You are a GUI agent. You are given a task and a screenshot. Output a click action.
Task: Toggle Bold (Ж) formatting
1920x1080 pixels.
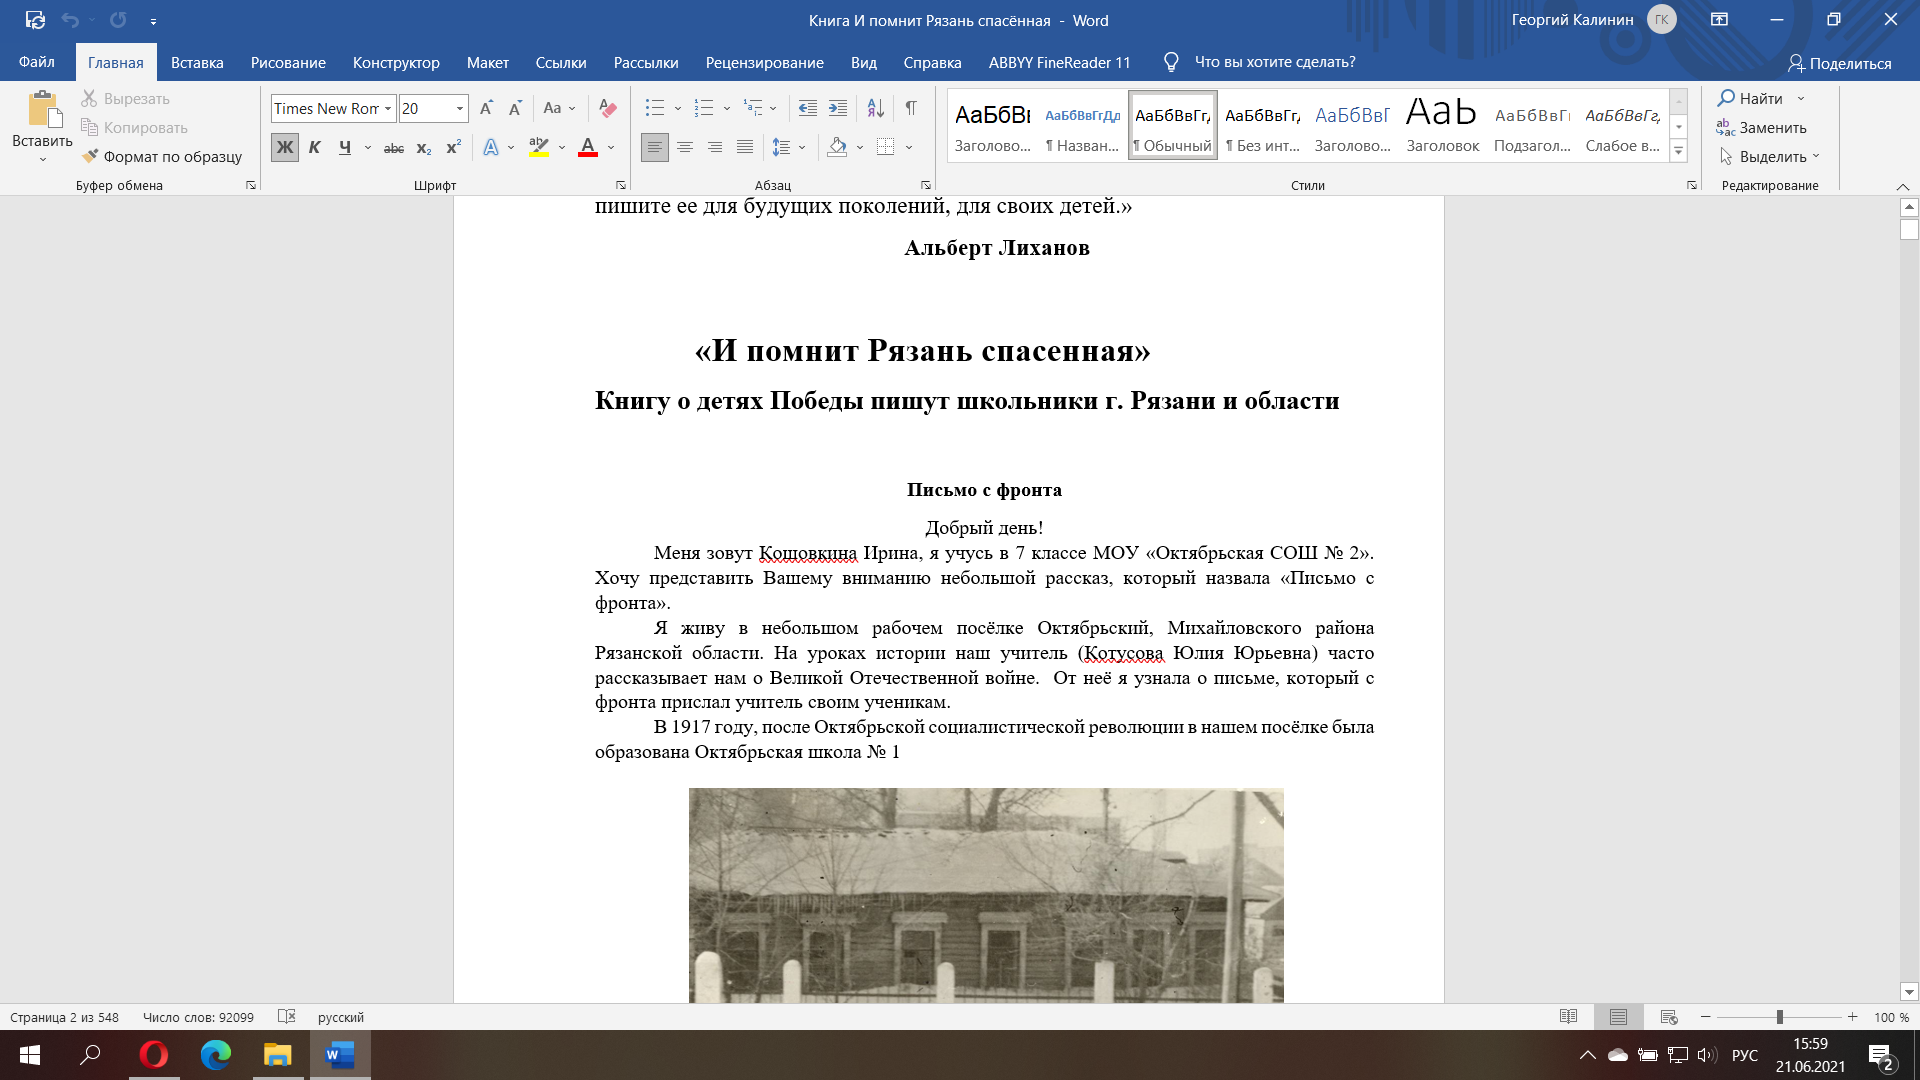(285, 148)
